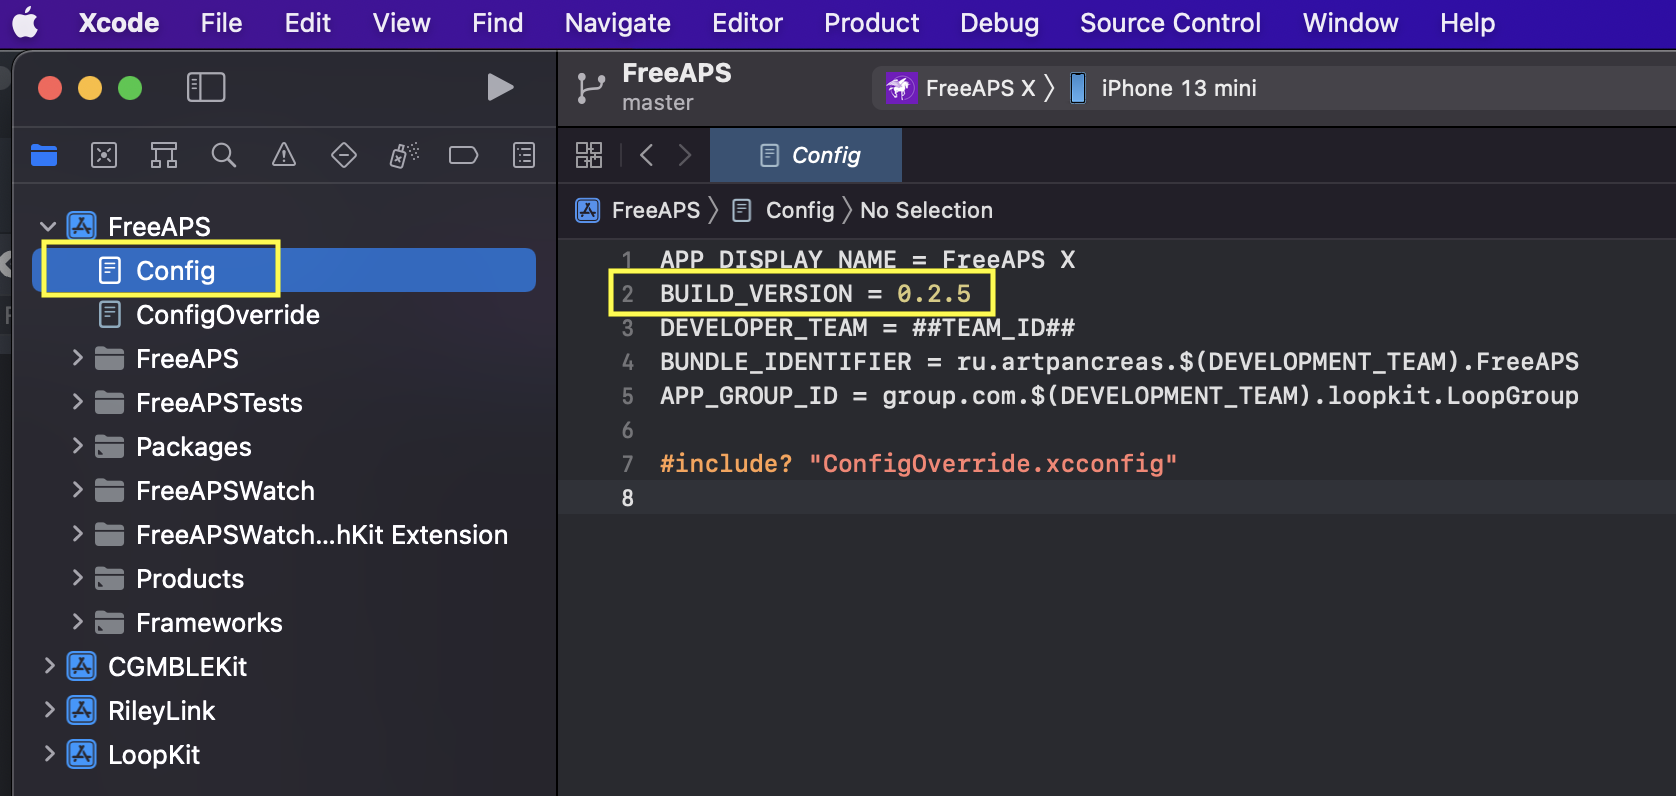The height and width of the screenshot is (796, 1676).
Task: Click the related items grid icon
Action: pos(589,155)
